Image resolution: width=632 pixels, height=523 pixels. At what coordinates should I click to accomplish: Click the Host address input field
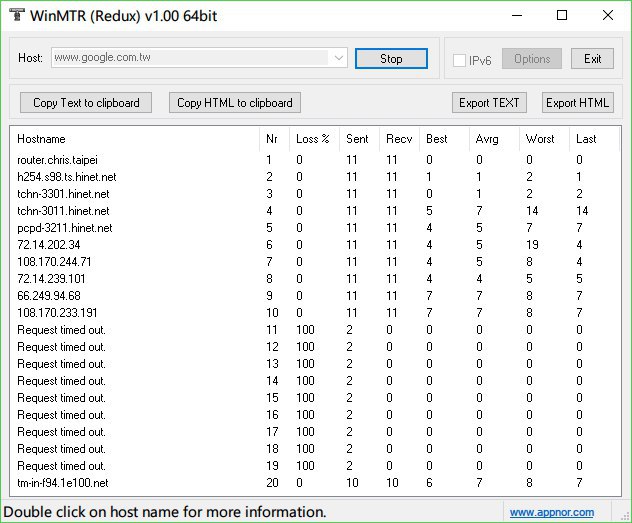pos(190,59)
